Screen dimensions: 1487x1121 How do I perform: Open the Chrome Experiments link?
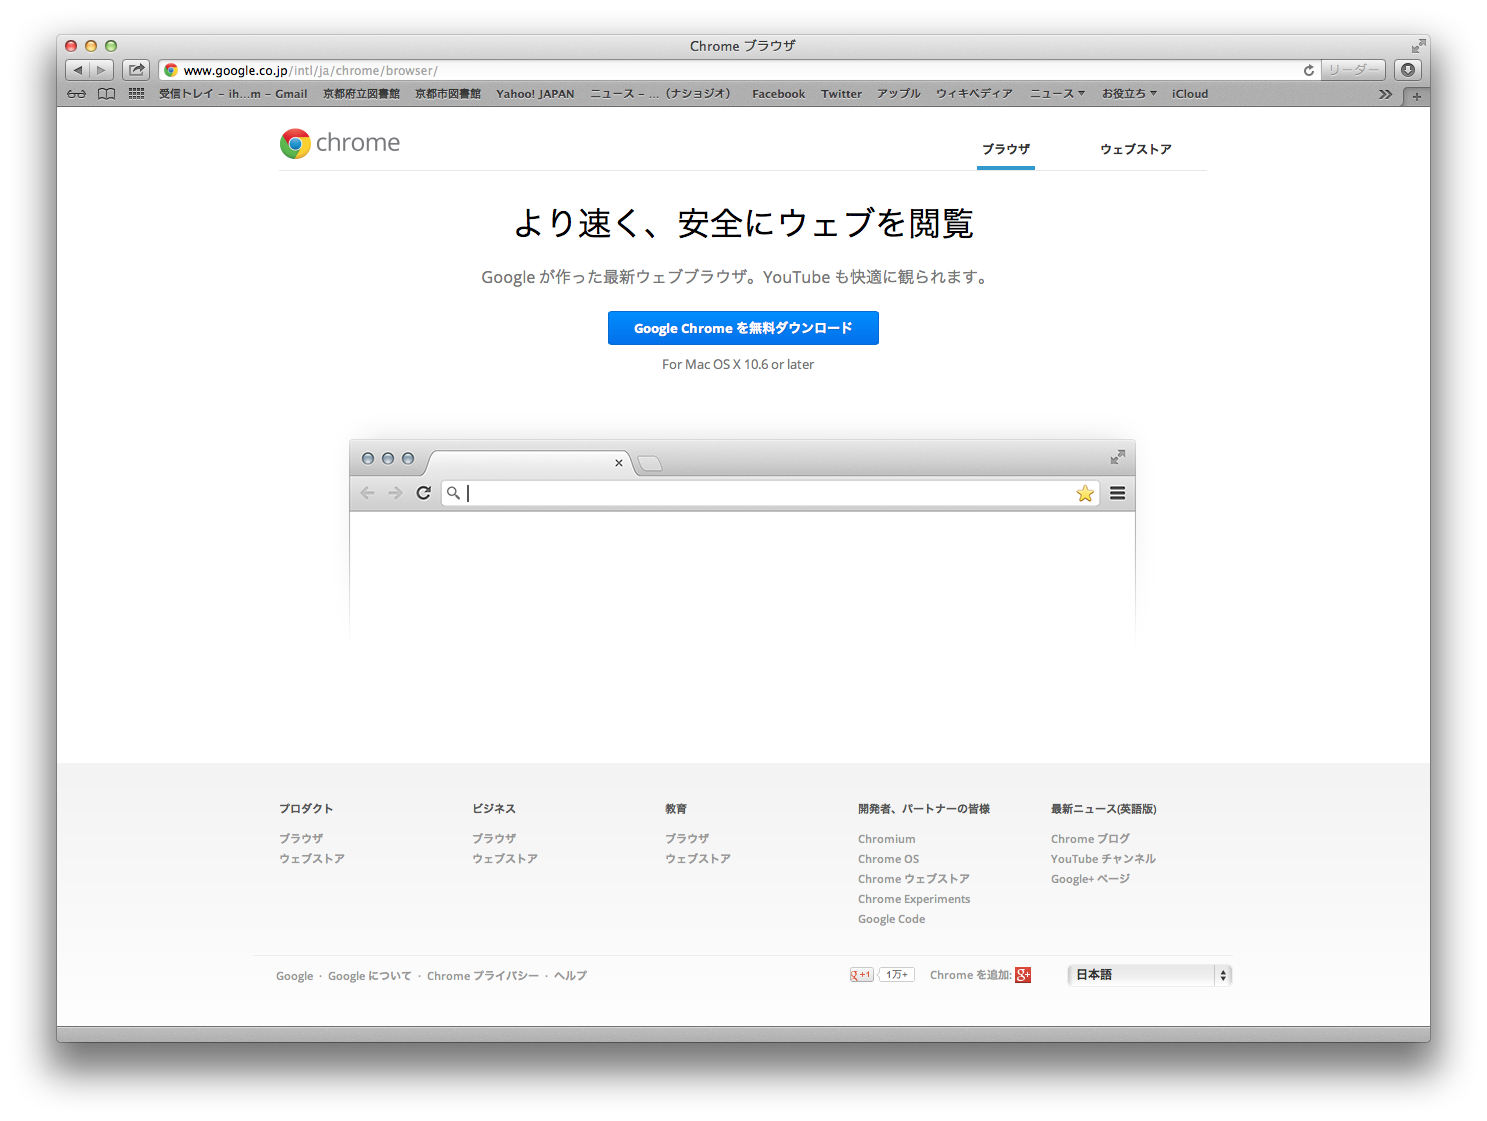[x=914, y=899]
